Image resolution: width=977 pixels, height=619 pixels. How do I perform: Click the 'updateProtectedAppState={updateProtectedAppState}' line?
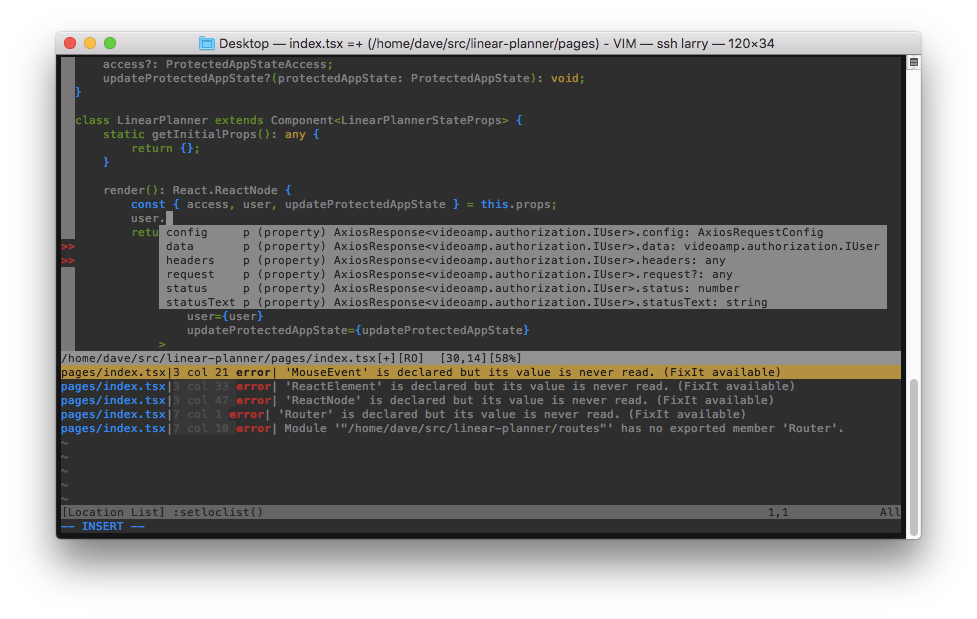(358, 330)
